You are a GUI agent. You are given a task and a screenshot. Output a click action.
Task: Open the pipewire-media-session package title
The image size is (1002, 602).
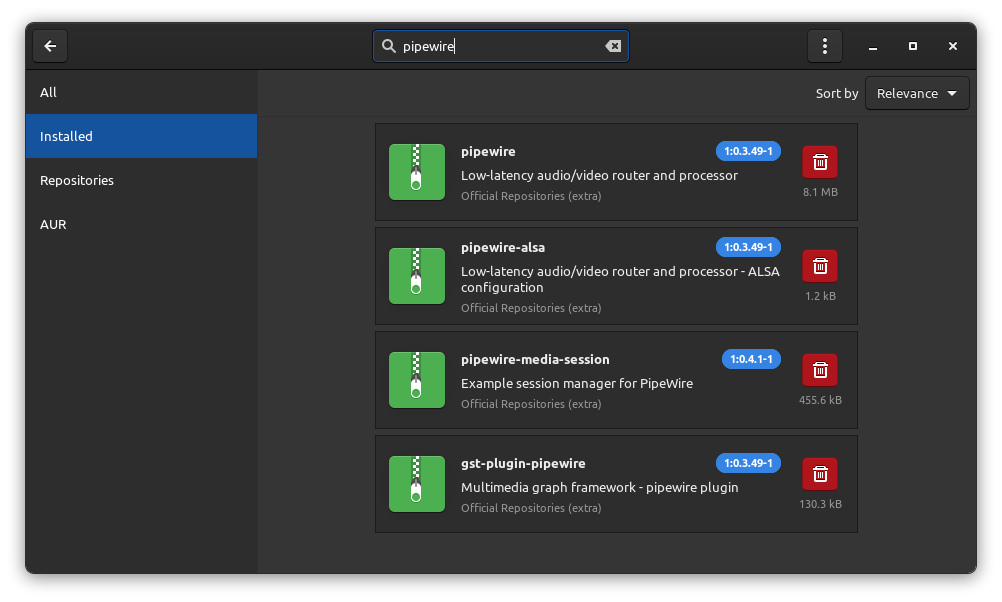[536, 359]
